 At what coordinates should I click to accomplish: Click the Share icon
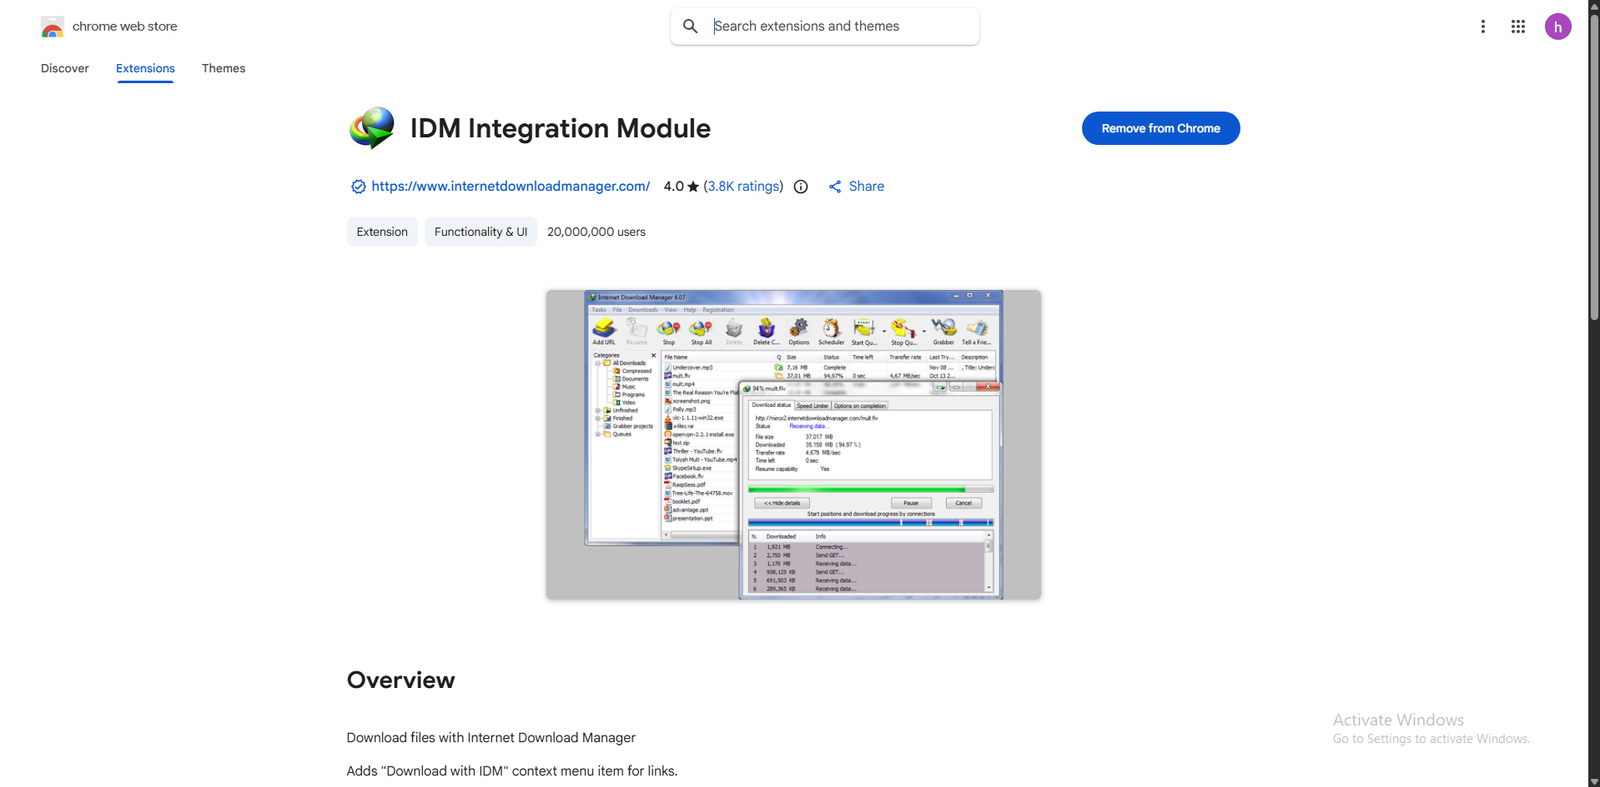(835, 186)
